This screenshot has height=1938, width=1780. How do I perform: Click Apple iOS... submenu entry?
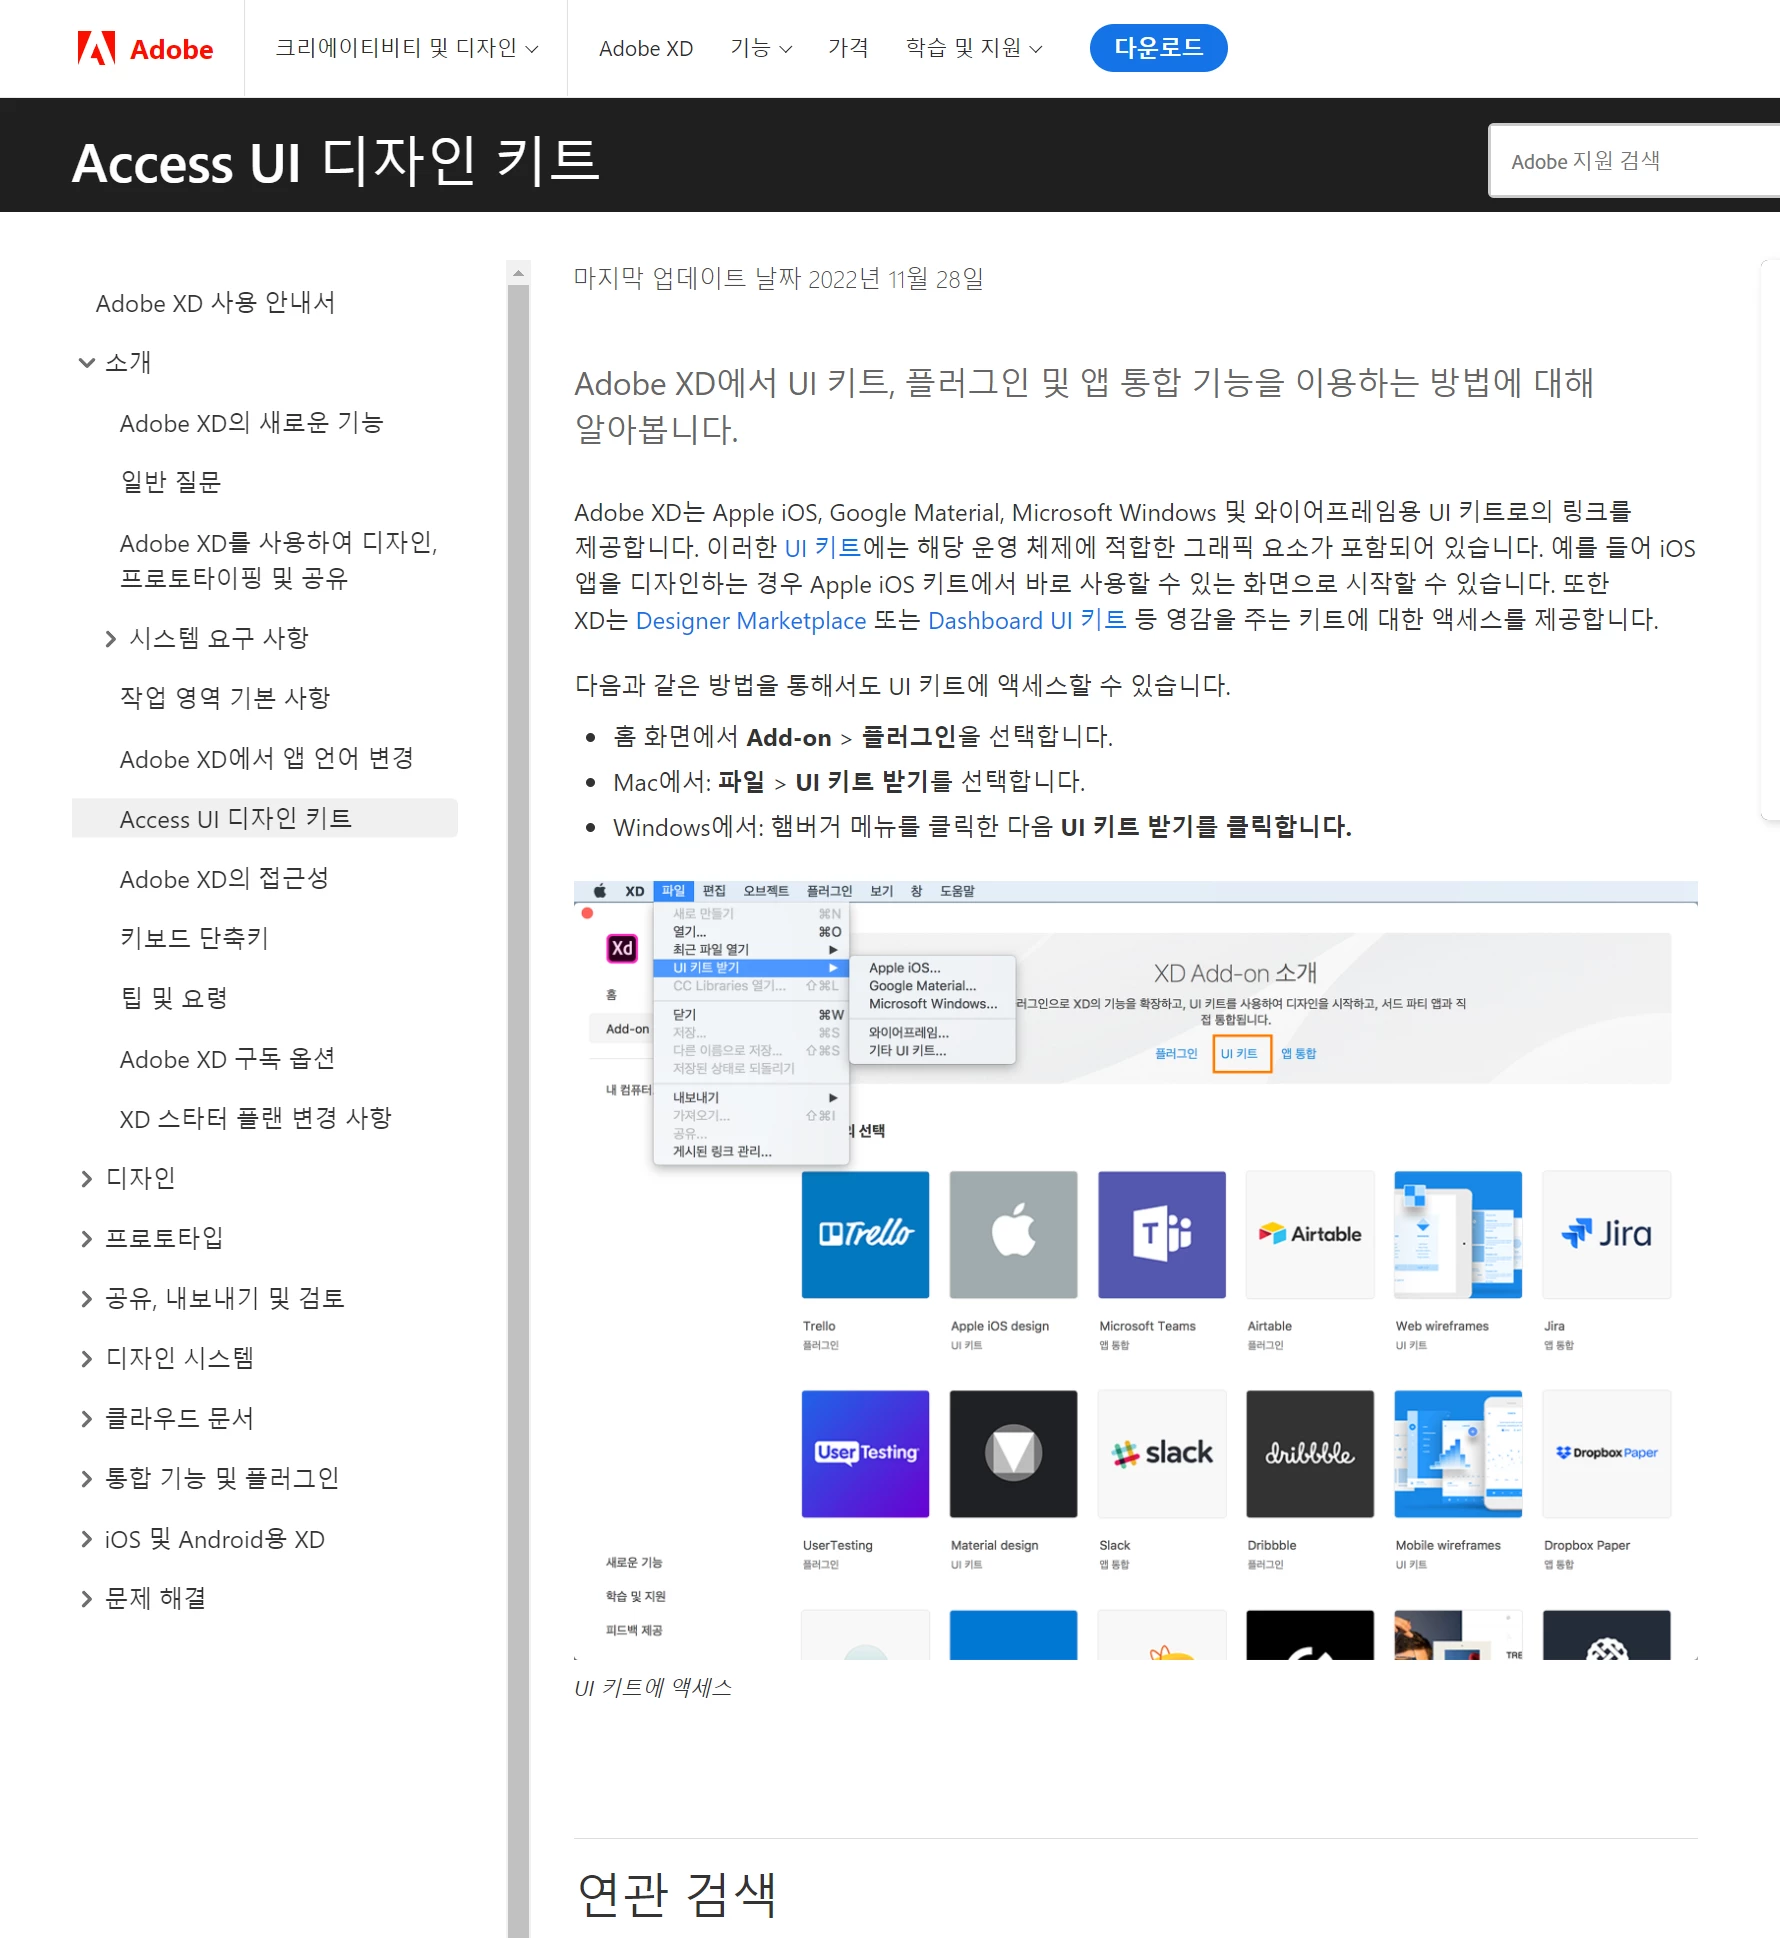coord(904,967)
